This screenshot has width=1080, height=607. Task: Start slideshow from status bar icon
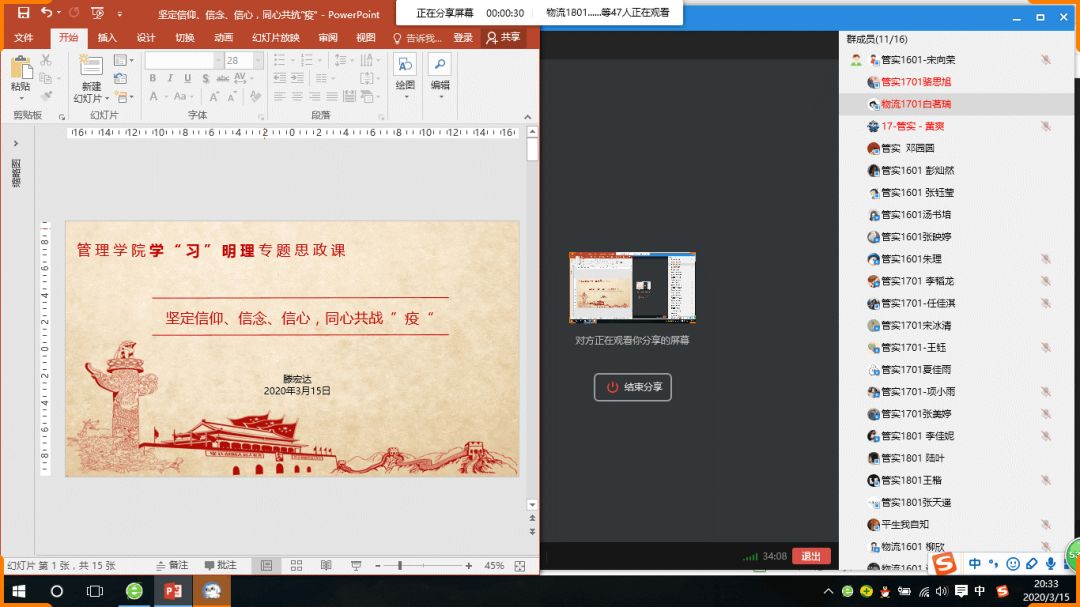[356, 566]
